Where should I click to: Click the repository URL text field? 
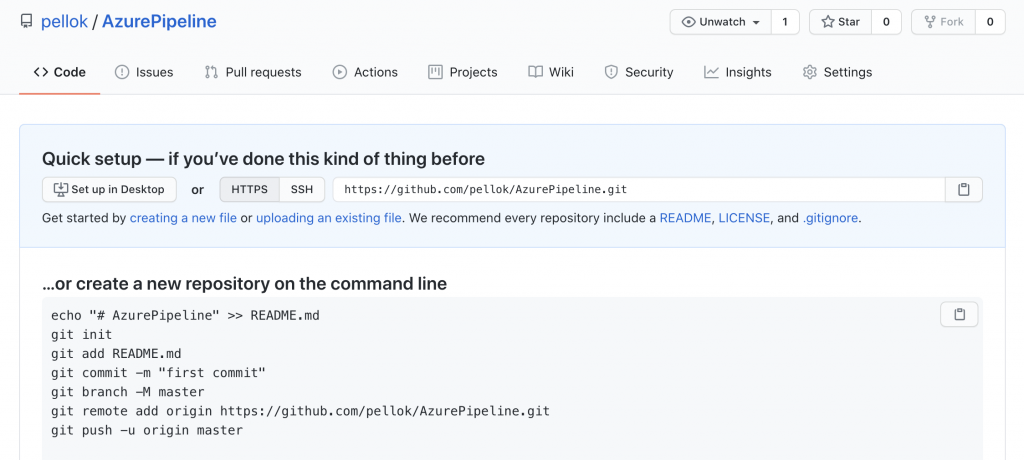coord(638,189)
